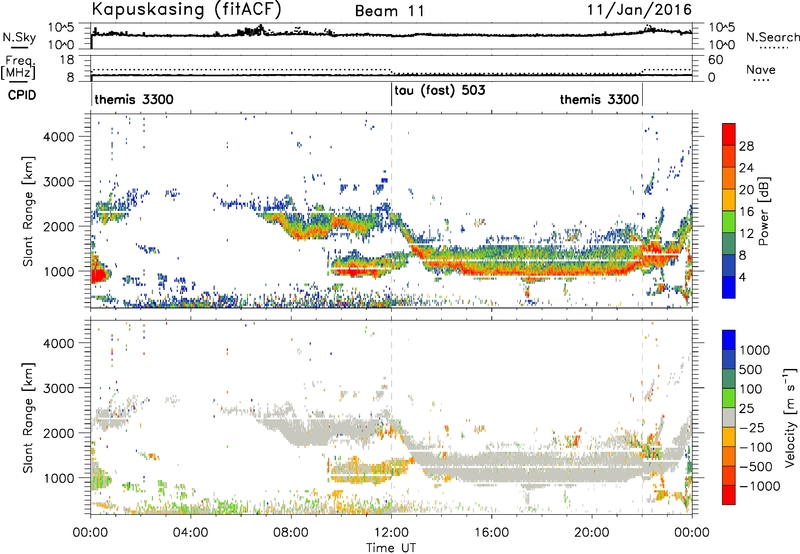This screenshot has height=554, width=800.
Task: Click the 'N.Search' legend label
Action: coord(772,37)
